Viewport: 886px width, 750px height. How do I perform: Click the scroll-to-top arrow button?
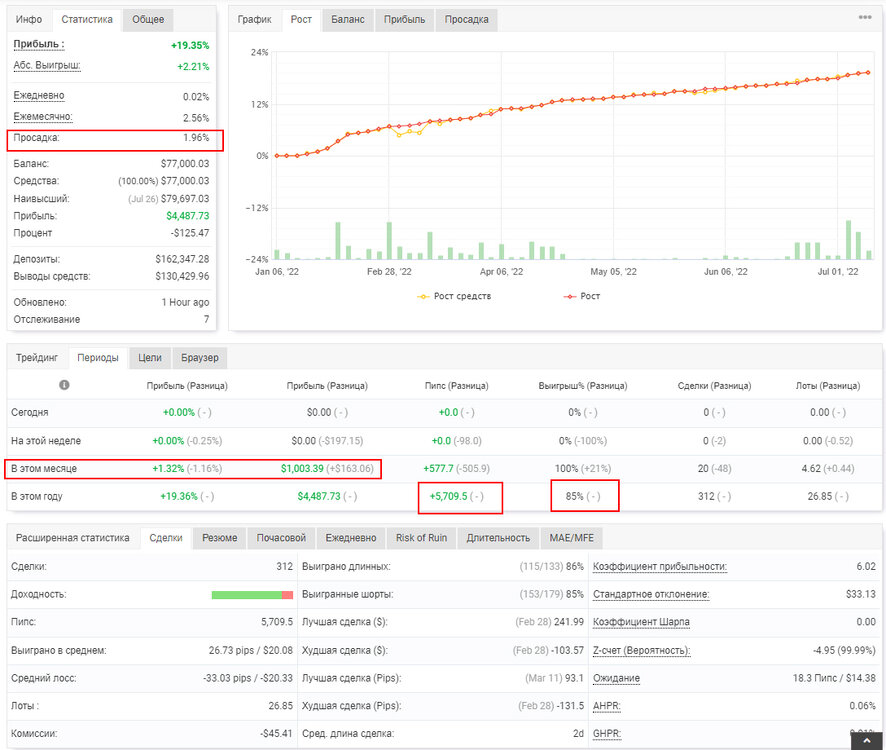pos(867,740)
